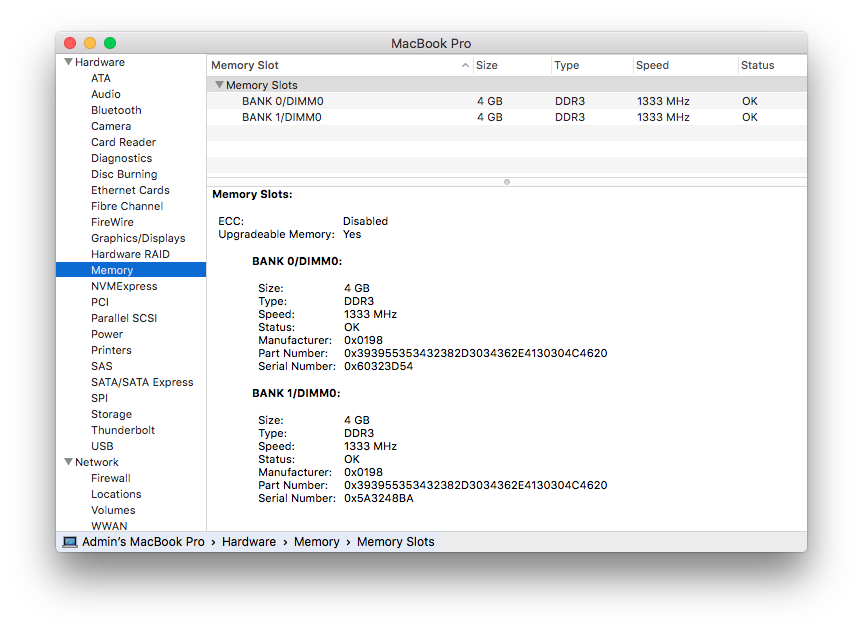Image resolution: width=863 pixels, height=632 pixels.
Task: Open Storage information
Action: pyautogui.click(x=111, y=414)
